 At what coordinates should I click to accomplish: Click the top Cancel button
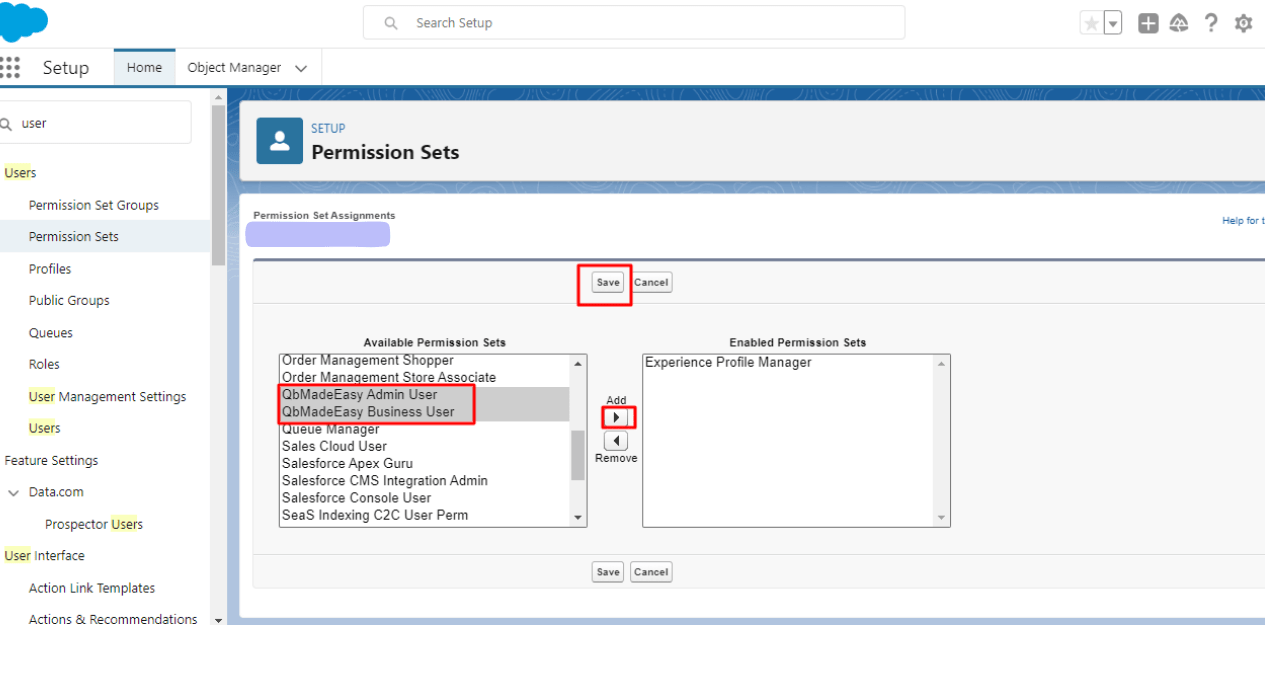[x=651, y=283]
